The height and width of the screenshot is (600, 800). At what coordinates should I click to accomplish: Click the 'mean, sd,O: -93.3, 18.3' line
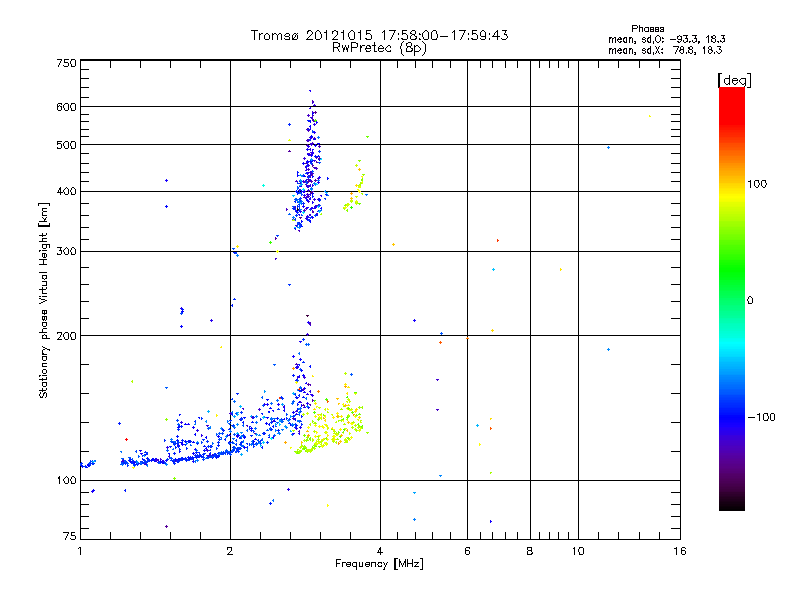[x=666, y=39]
